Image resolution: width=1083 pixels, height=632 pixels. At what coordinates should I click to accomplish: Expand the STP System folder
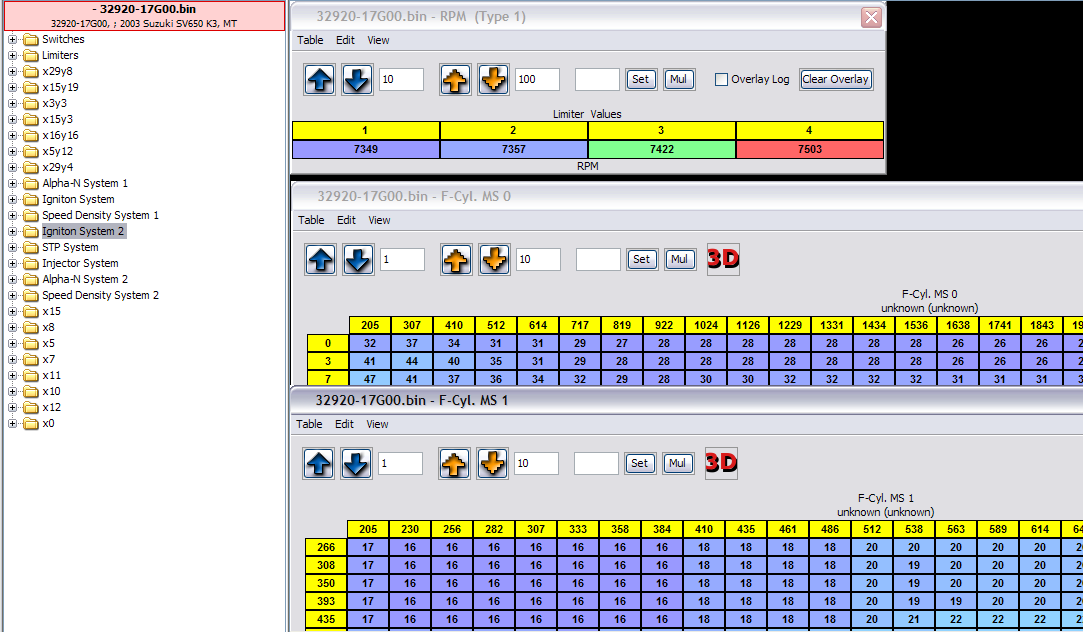13,247
